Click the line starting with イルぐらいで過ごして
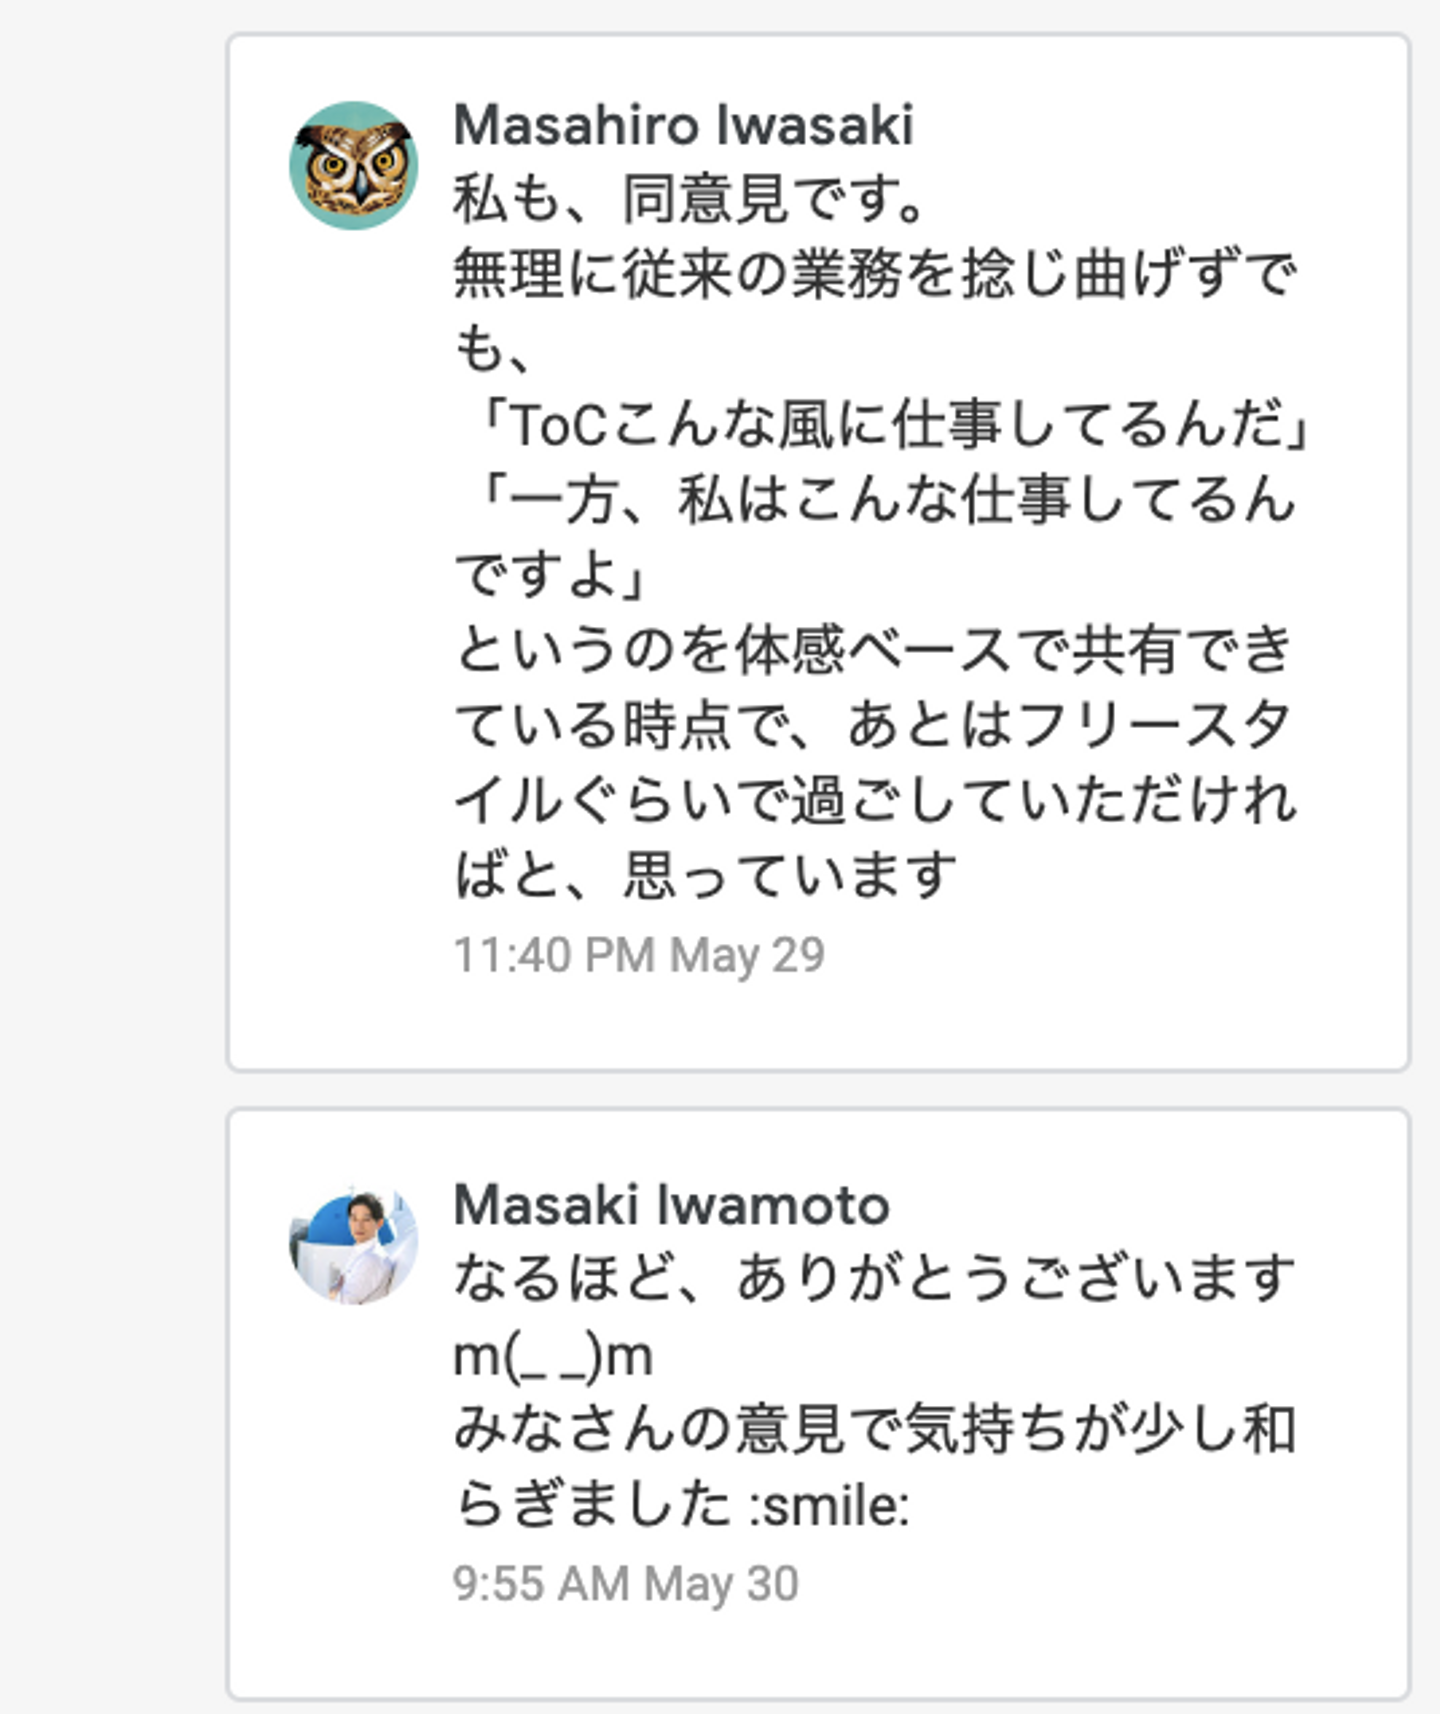Viewport: 1440px width, 1714px height. [x=874, y=800]
